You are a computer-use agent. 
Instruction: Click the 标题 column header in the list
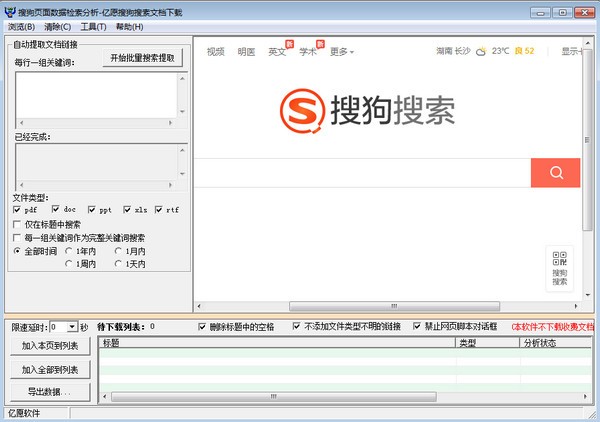coord(275,343)
